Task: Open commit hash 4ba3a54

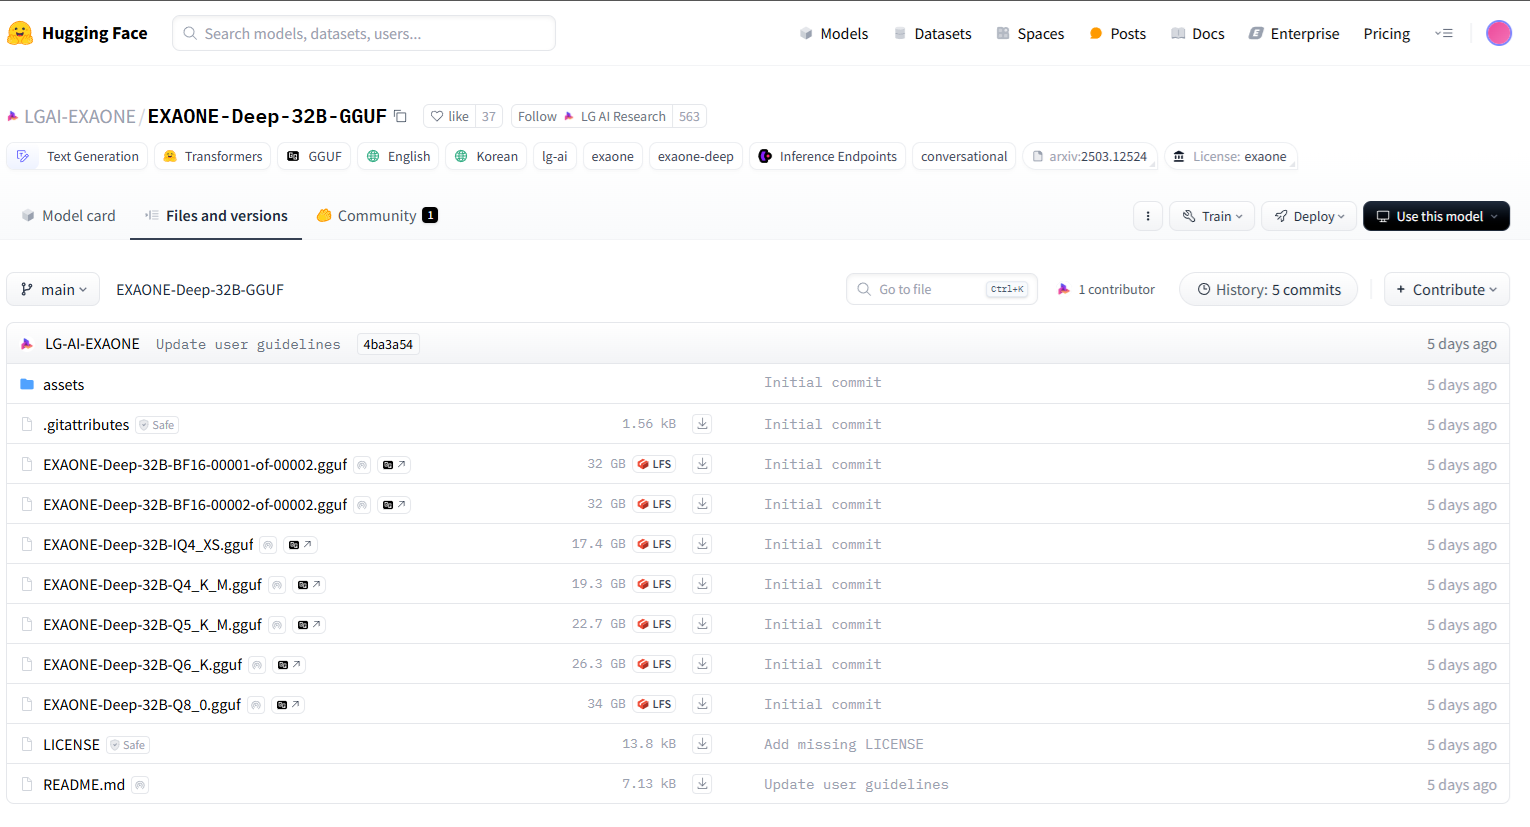Action: 388,344
